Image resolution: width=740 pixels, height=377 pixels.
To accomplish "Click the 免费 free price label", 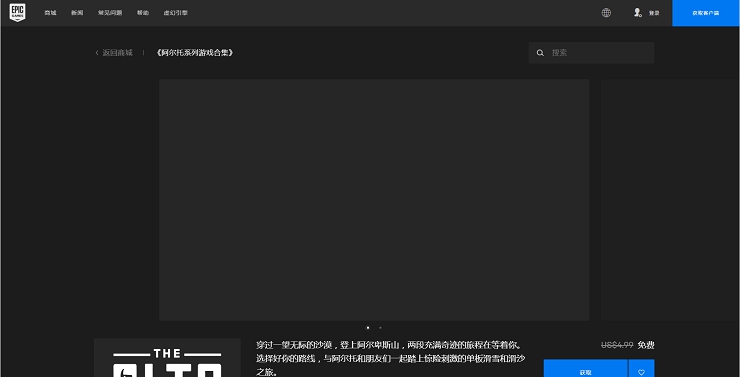I will tap(646, 345).
